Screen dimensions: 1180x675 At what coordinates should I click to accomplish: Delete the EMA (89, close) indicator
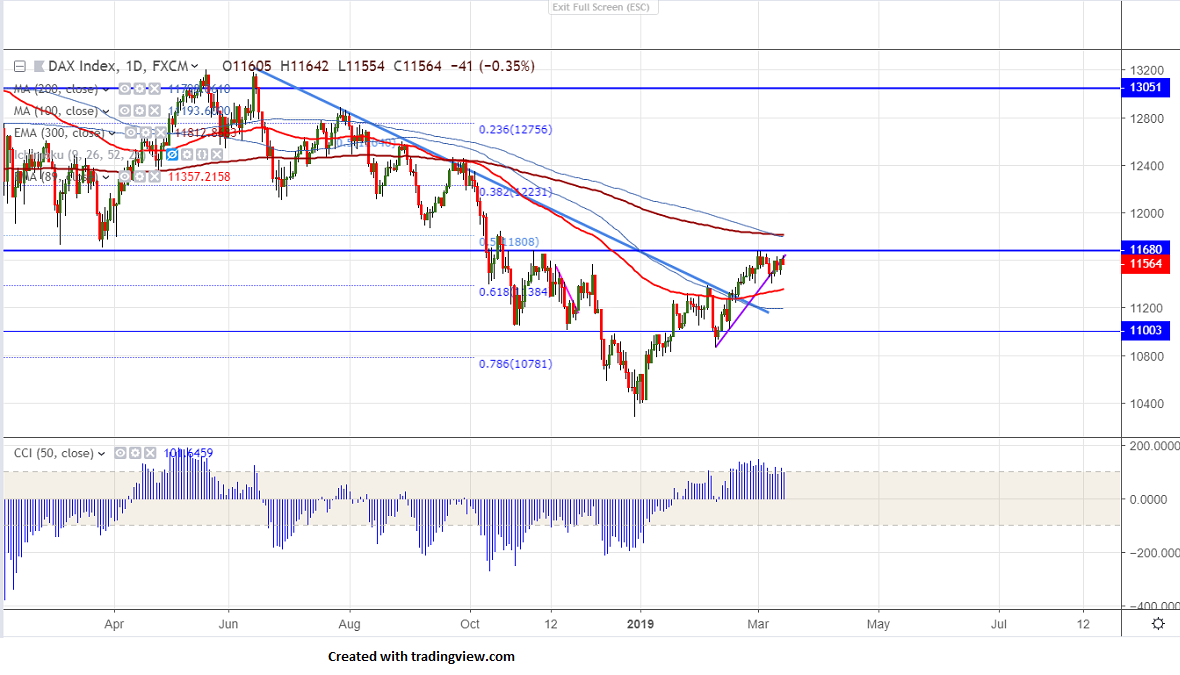[154, 177]
